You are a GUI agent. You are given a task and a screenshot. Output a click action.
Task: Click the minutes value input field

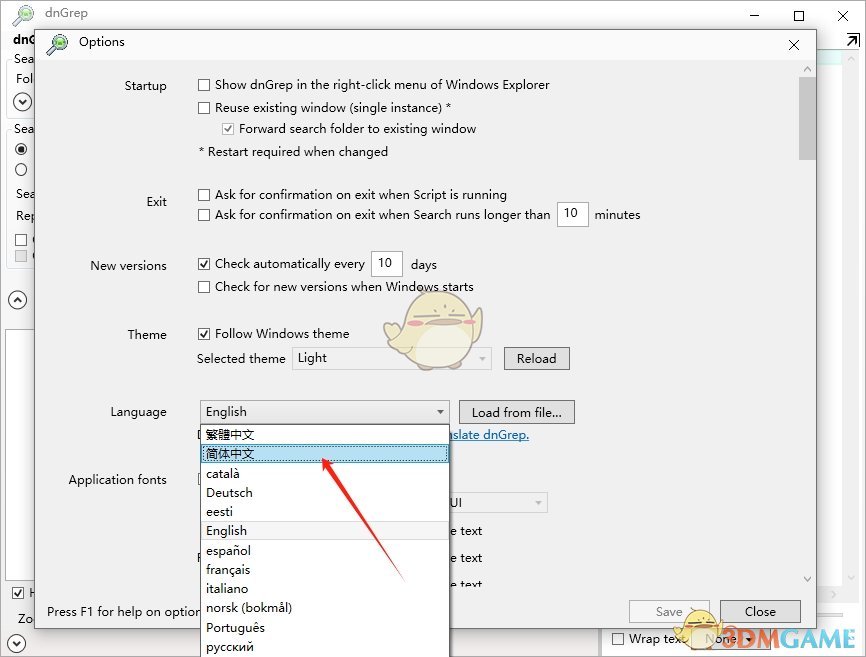click(x=572, y=214)
